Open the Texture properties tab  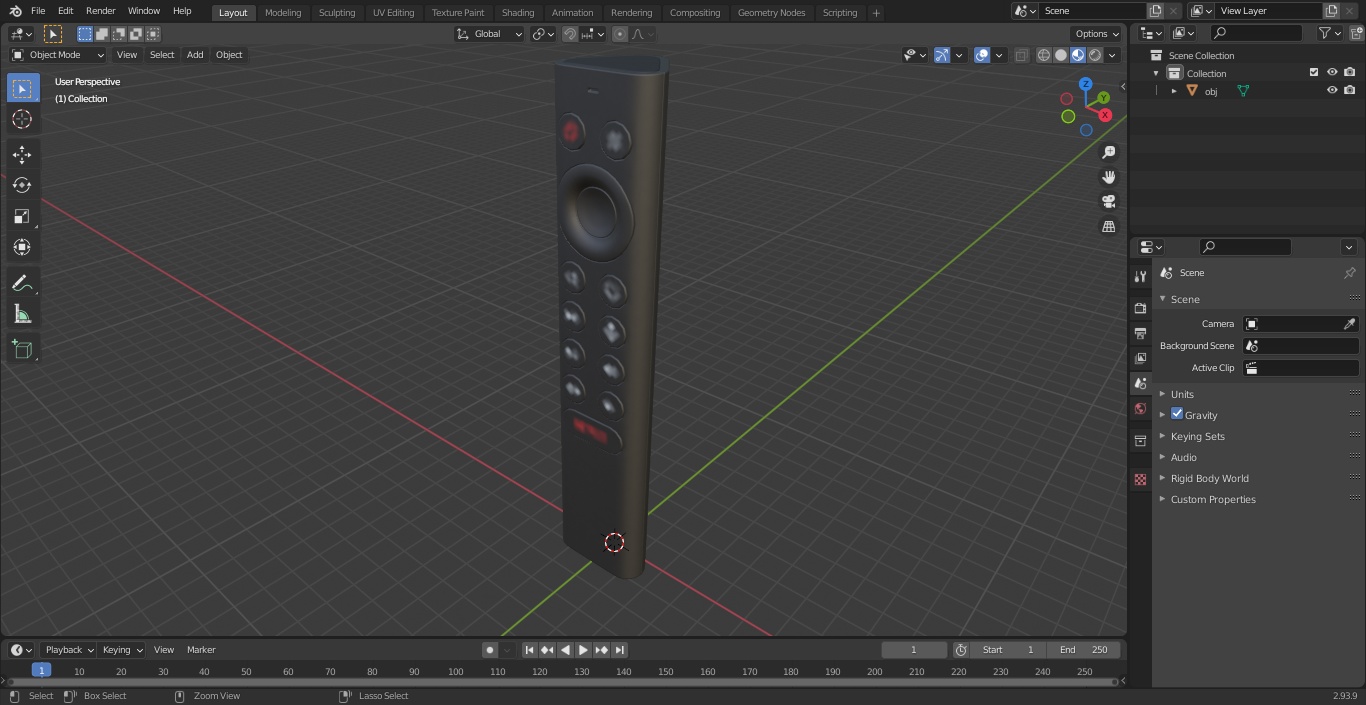coord(1140,479)
